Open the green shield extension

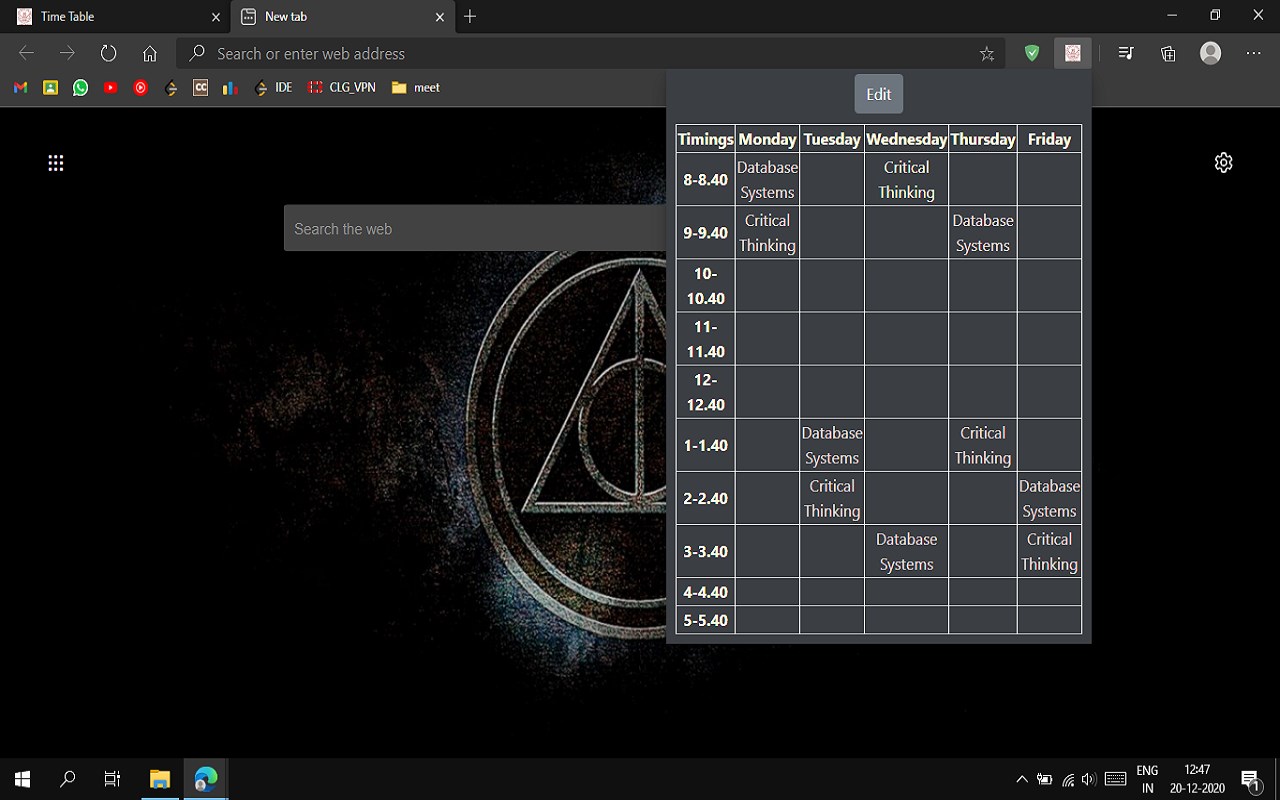click(1032, 54)
